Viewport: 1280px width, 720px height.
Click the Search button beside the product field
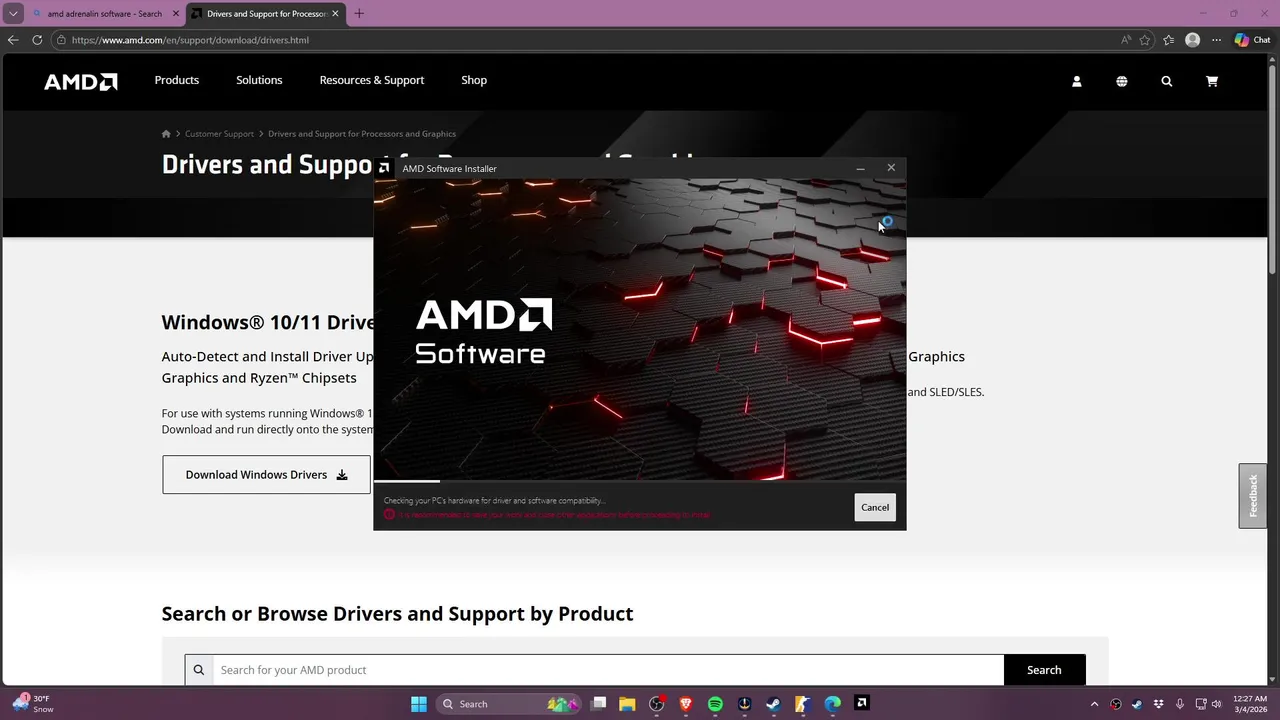tap(1044, 670)
